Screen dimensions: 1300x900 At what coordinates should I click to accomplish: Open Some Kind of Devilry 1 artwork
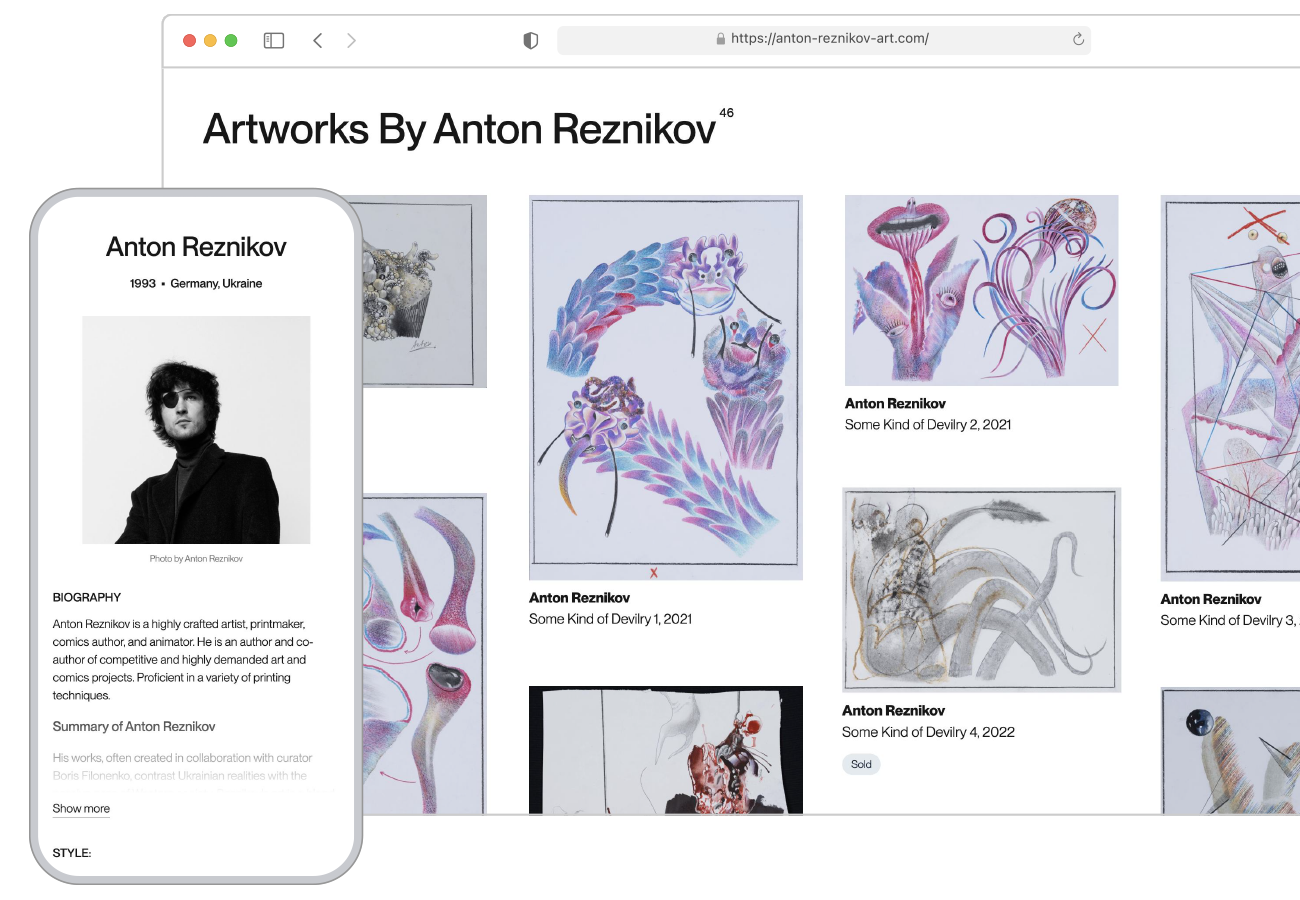pos(666,385)
